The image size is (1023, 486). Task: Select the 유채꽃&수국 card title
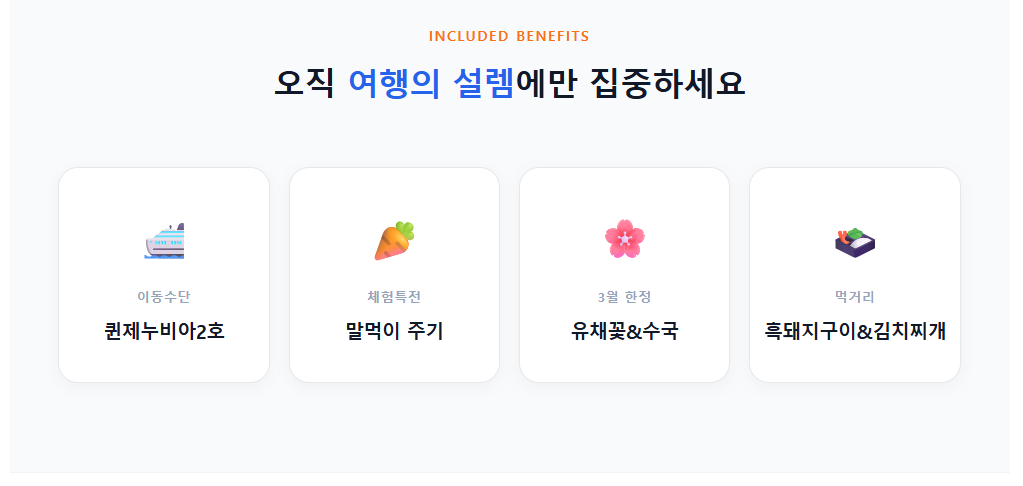coord(624,331)
